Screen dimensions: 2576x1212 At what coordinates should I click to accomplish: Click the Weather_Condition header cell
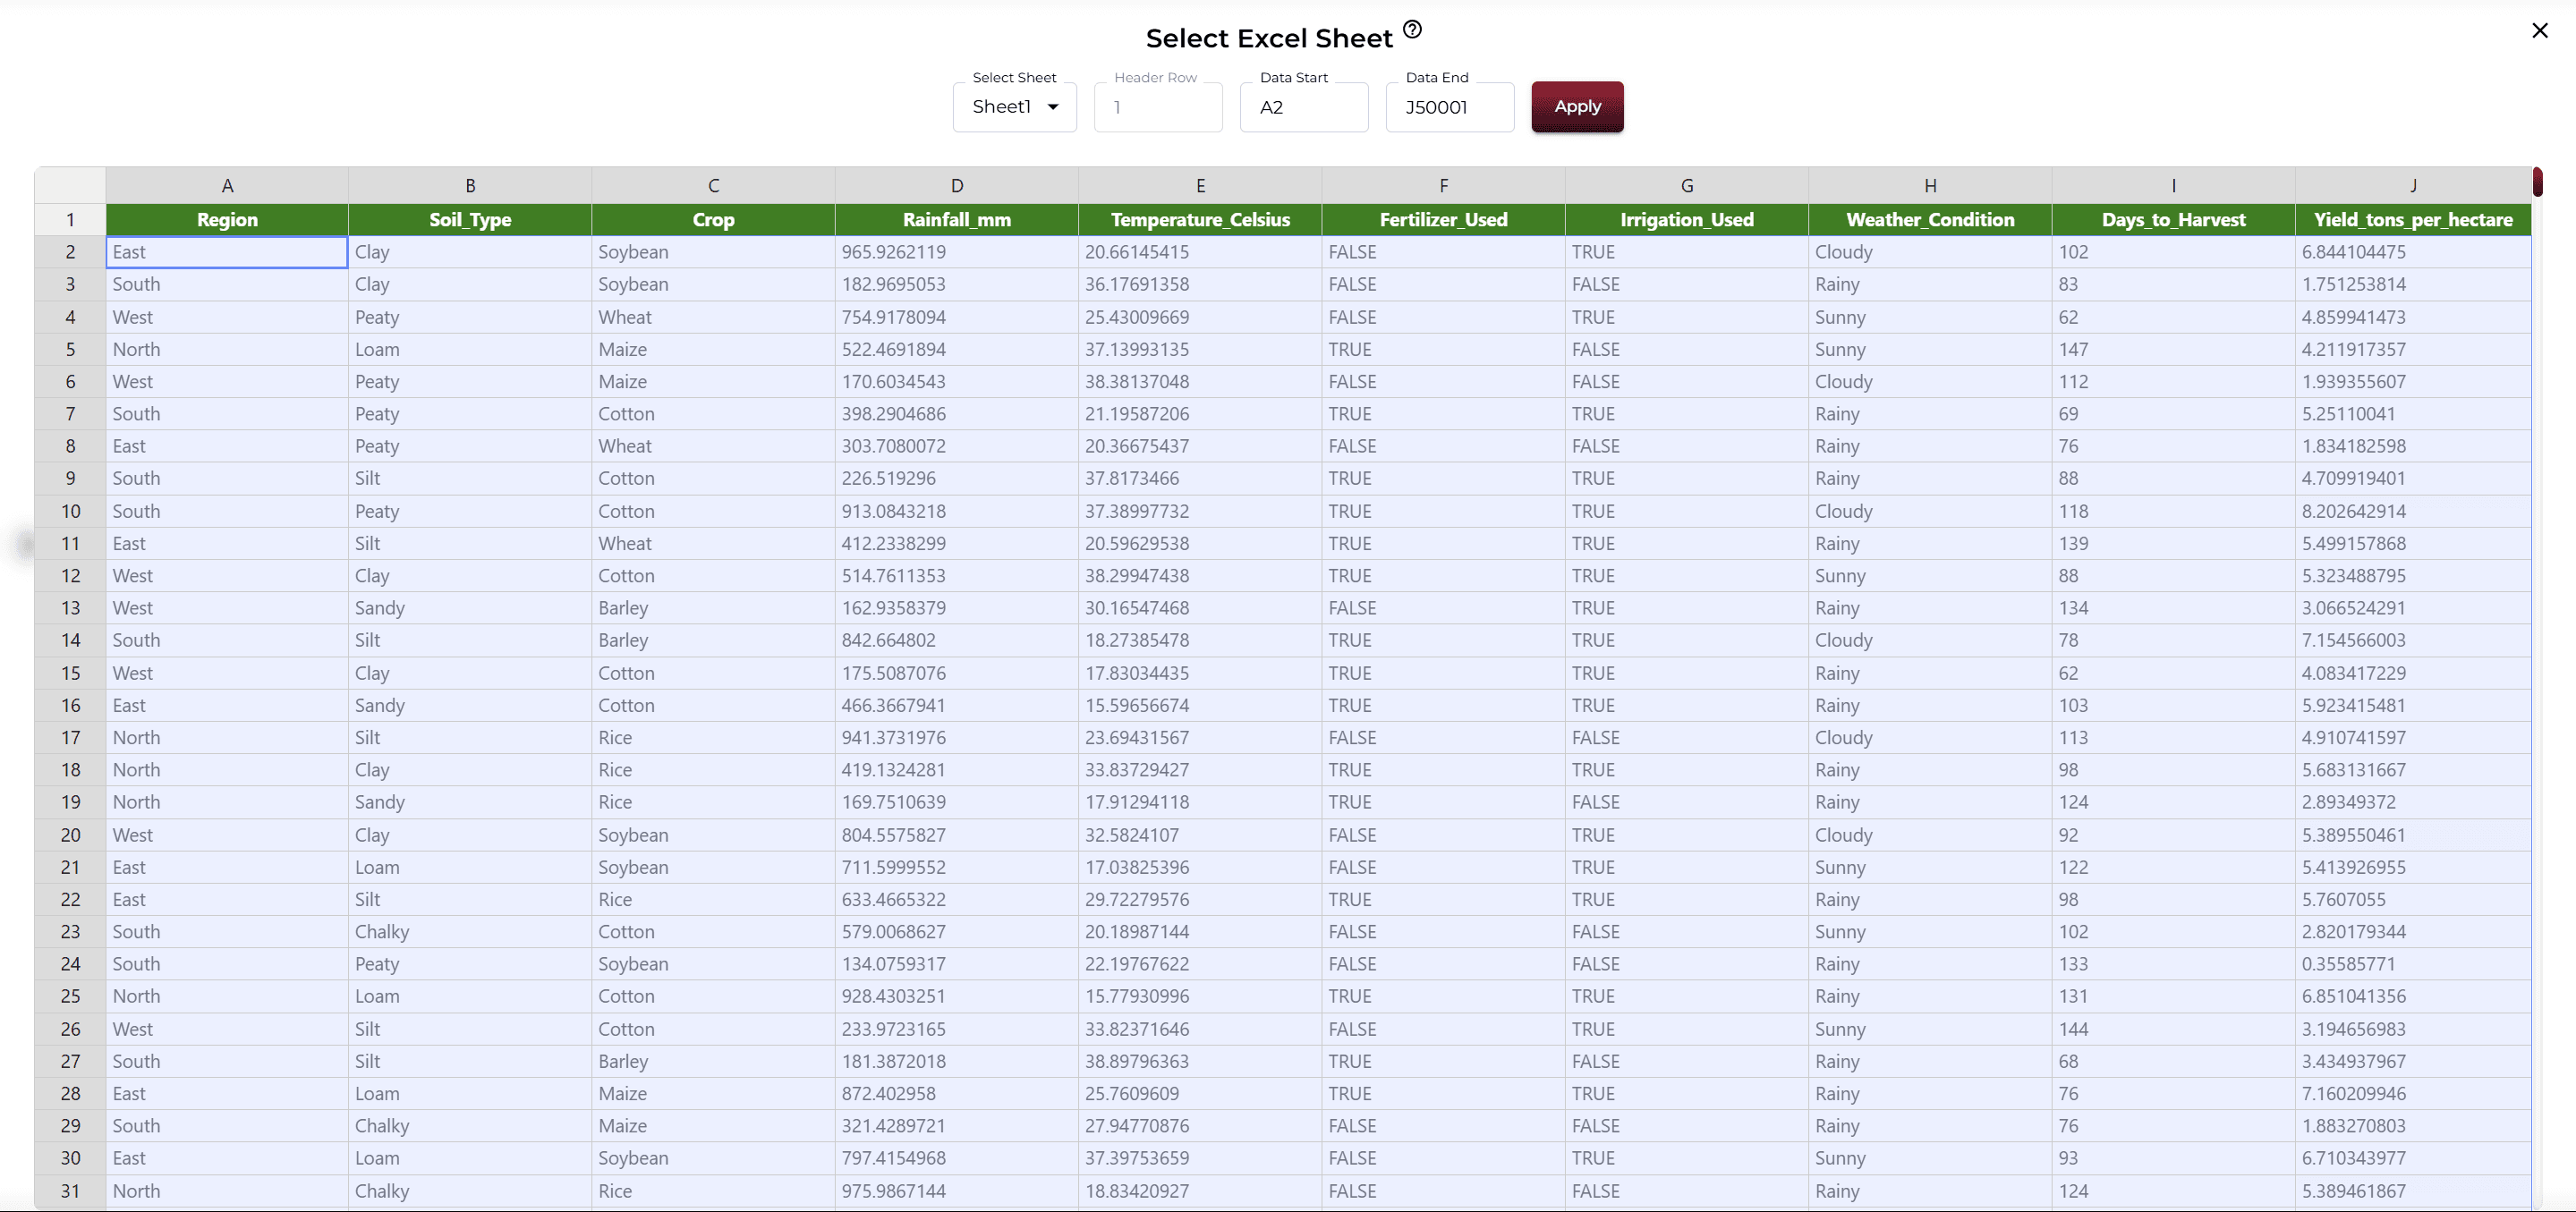pyautogui.click(x=1930, y=220)
